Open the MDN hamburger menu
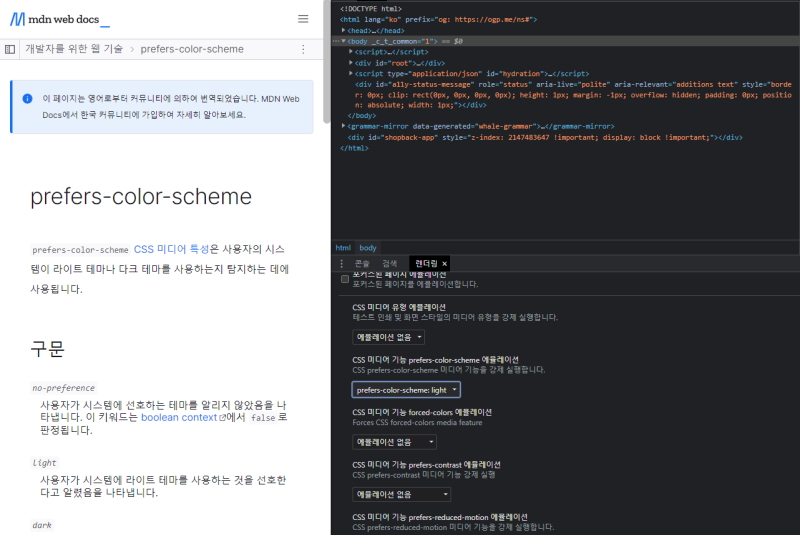Image resolution: width=800 pixels, height=535 pixels. pyautogui.click(x=303, y=19)
